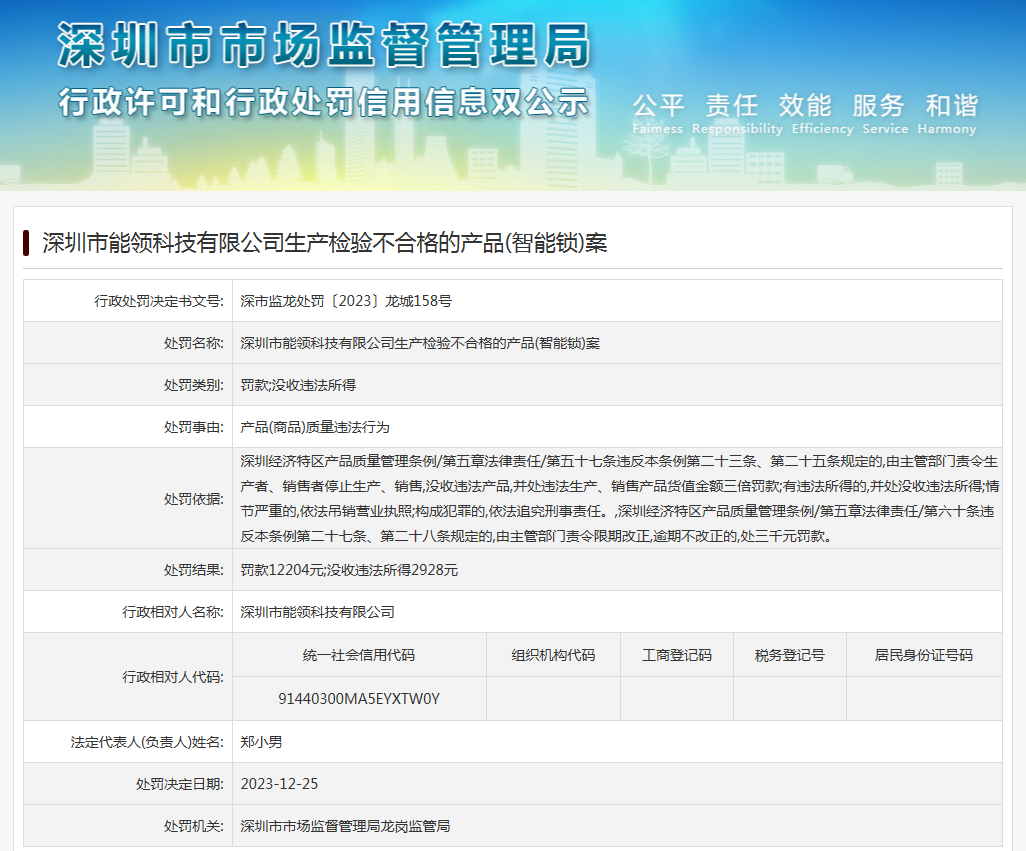Viewport: 1026px width, 851px height.
Task: Click the page heading 深圳市能领科技有限公司生产检验不合格的产品(智能锁)案
Action: [325, 243]
